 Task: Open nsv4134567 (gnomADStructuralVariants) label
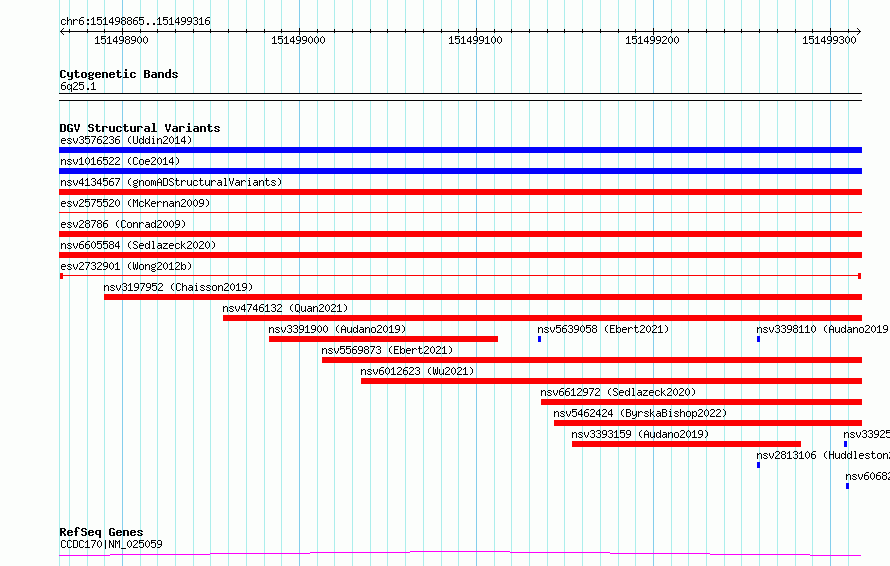point(171,182)
